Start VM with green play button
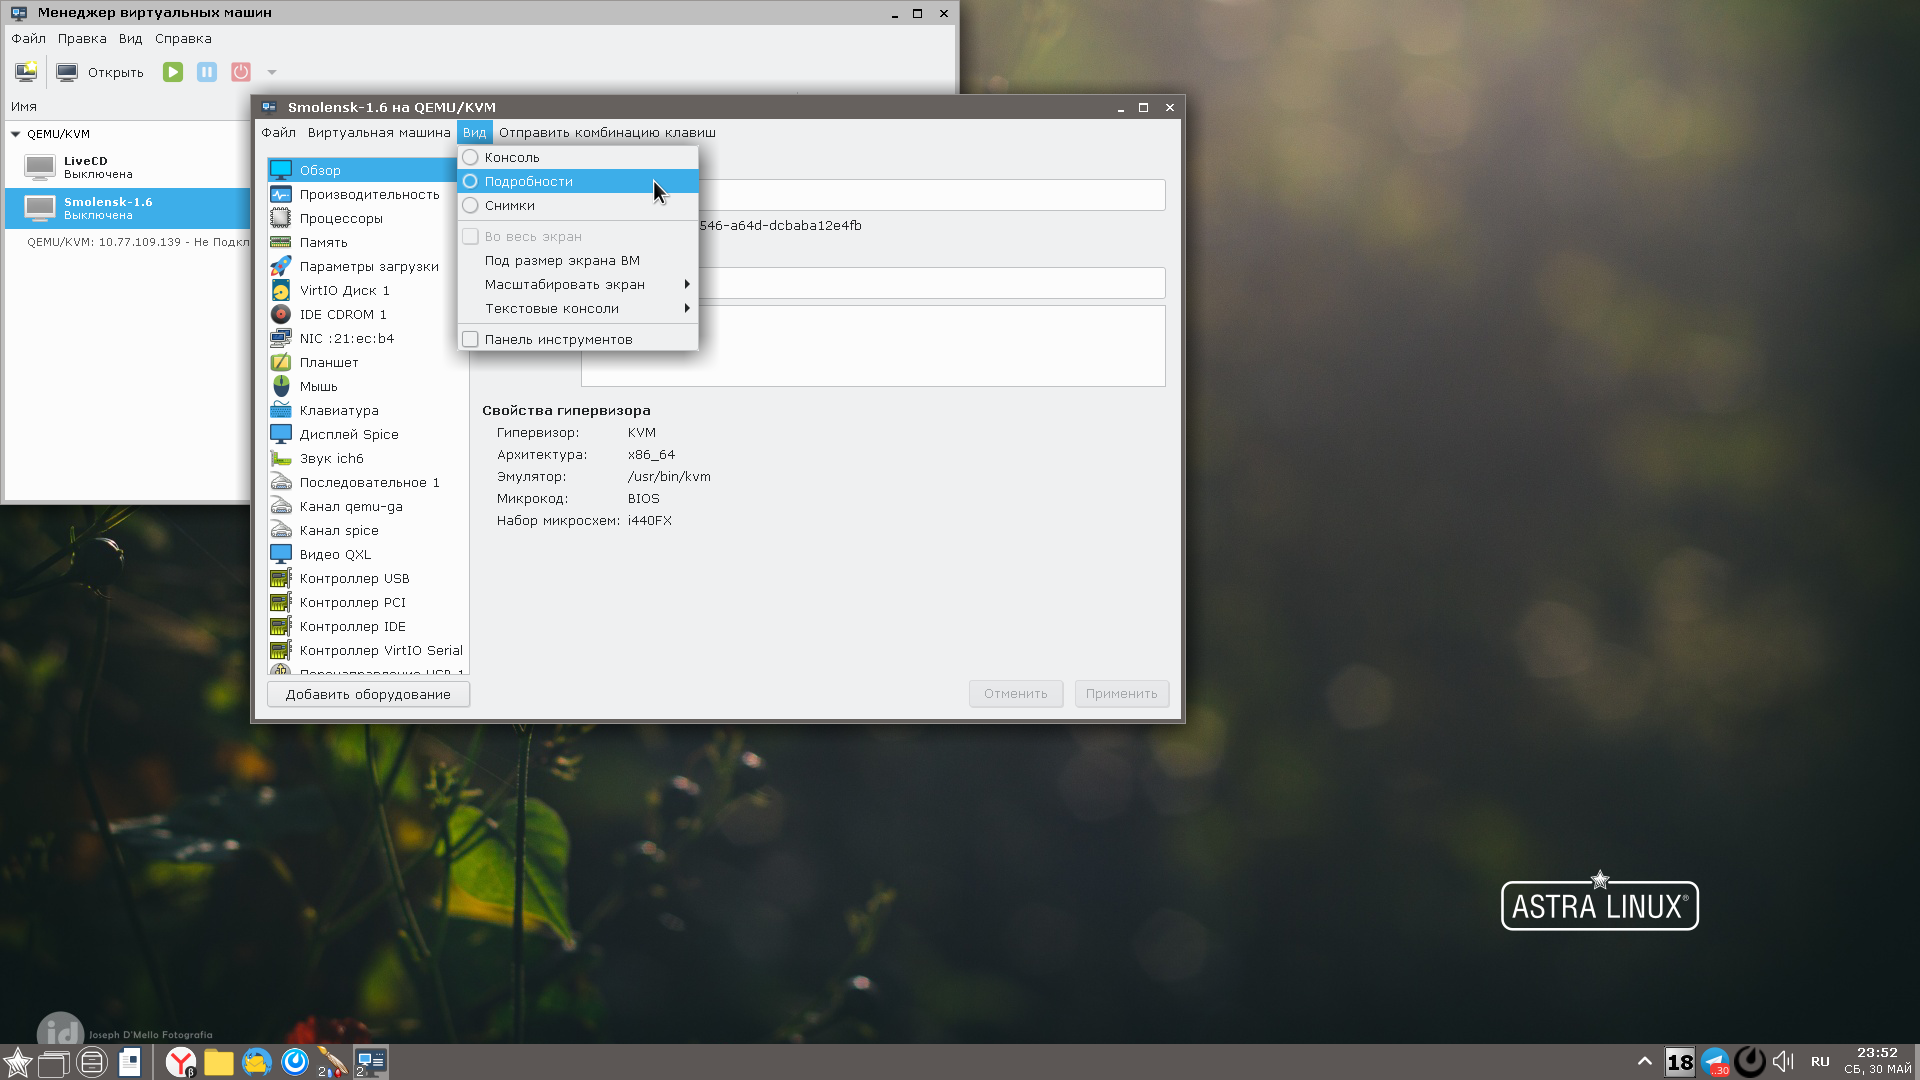 pyautogui.click(x=173, y=72)
